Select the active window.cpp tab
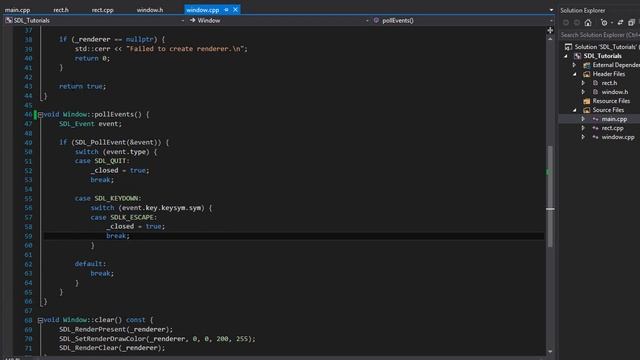The width and height of the screenshot is (640, 360). click(x=202, y=10)
